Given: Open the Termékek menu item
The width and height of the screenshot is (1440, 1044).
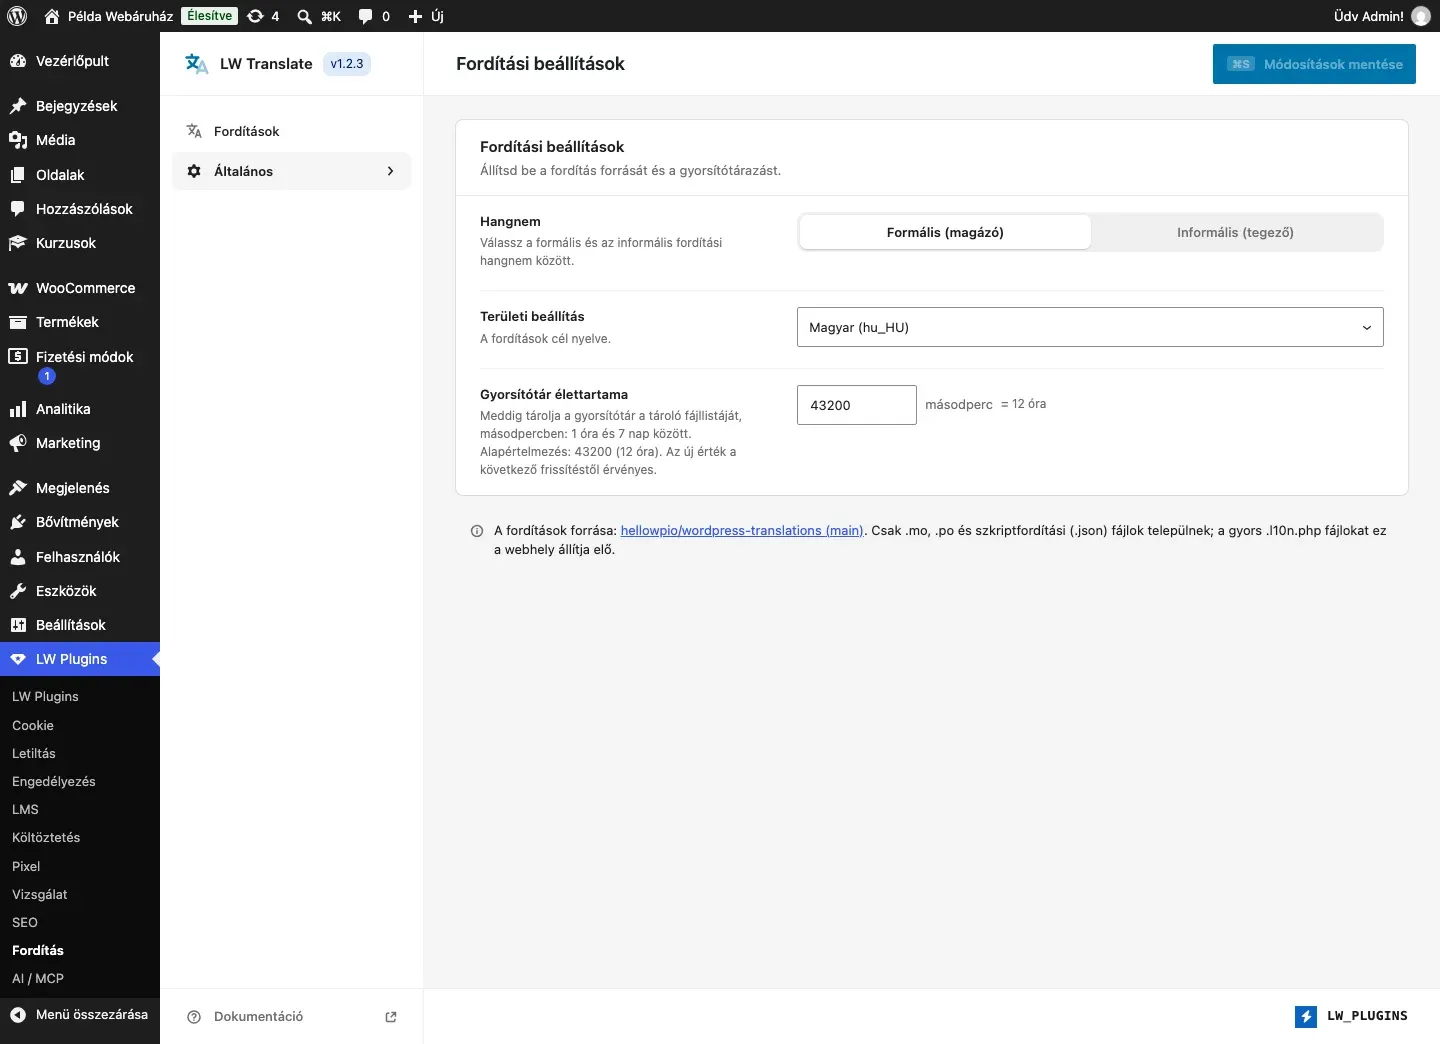Looking at the screenshot, I should tap(80, 322).
